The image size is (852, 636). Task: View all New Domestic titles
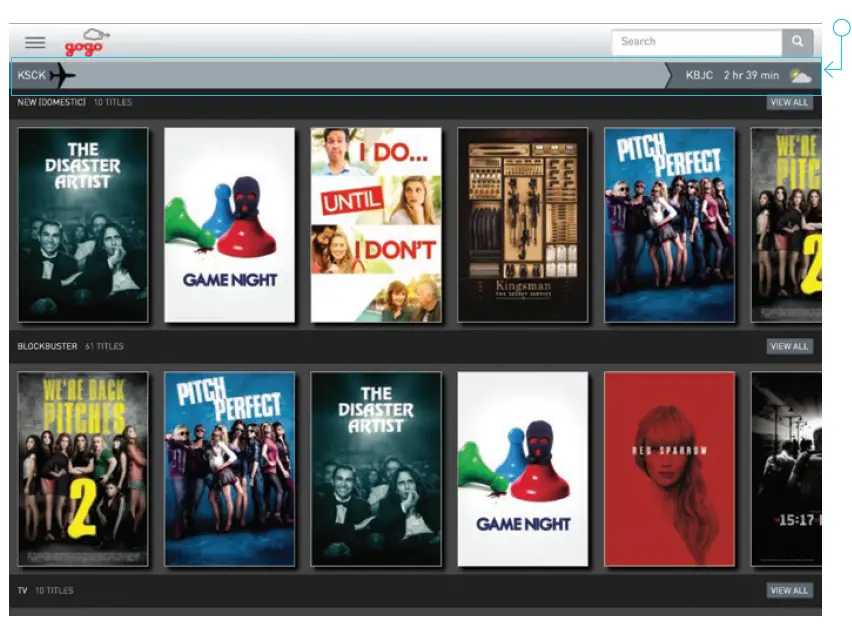click(790, 102)
